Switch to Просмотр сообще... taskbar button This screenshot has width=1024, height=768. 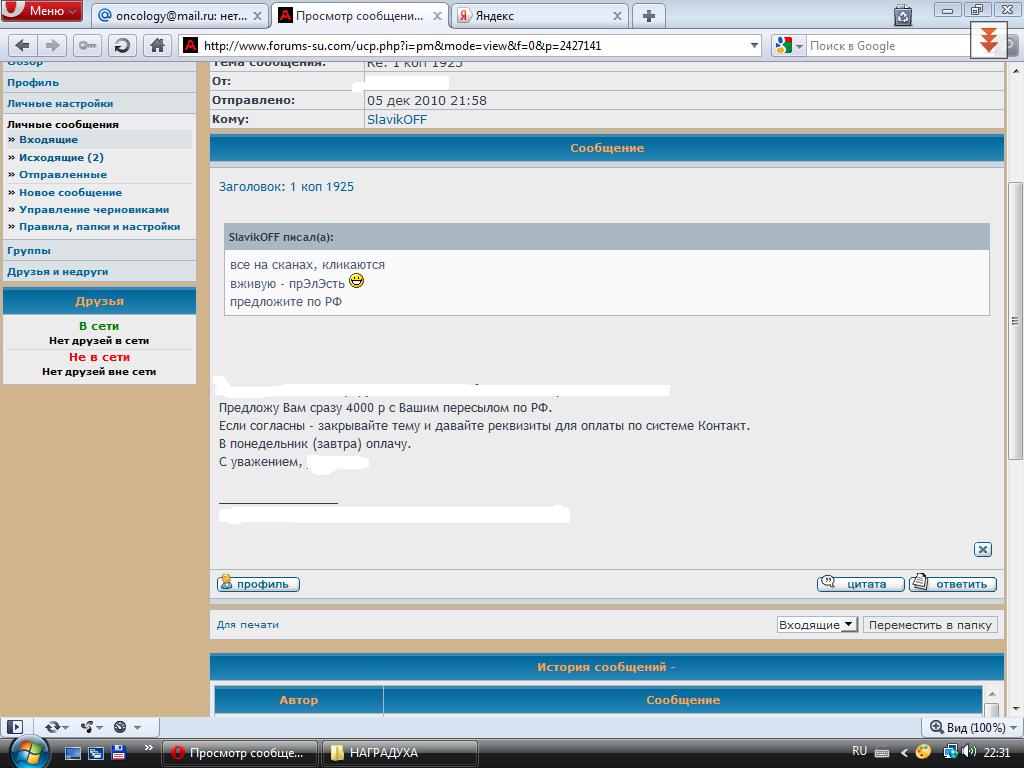pyautogui.click(x=239, y=753)
